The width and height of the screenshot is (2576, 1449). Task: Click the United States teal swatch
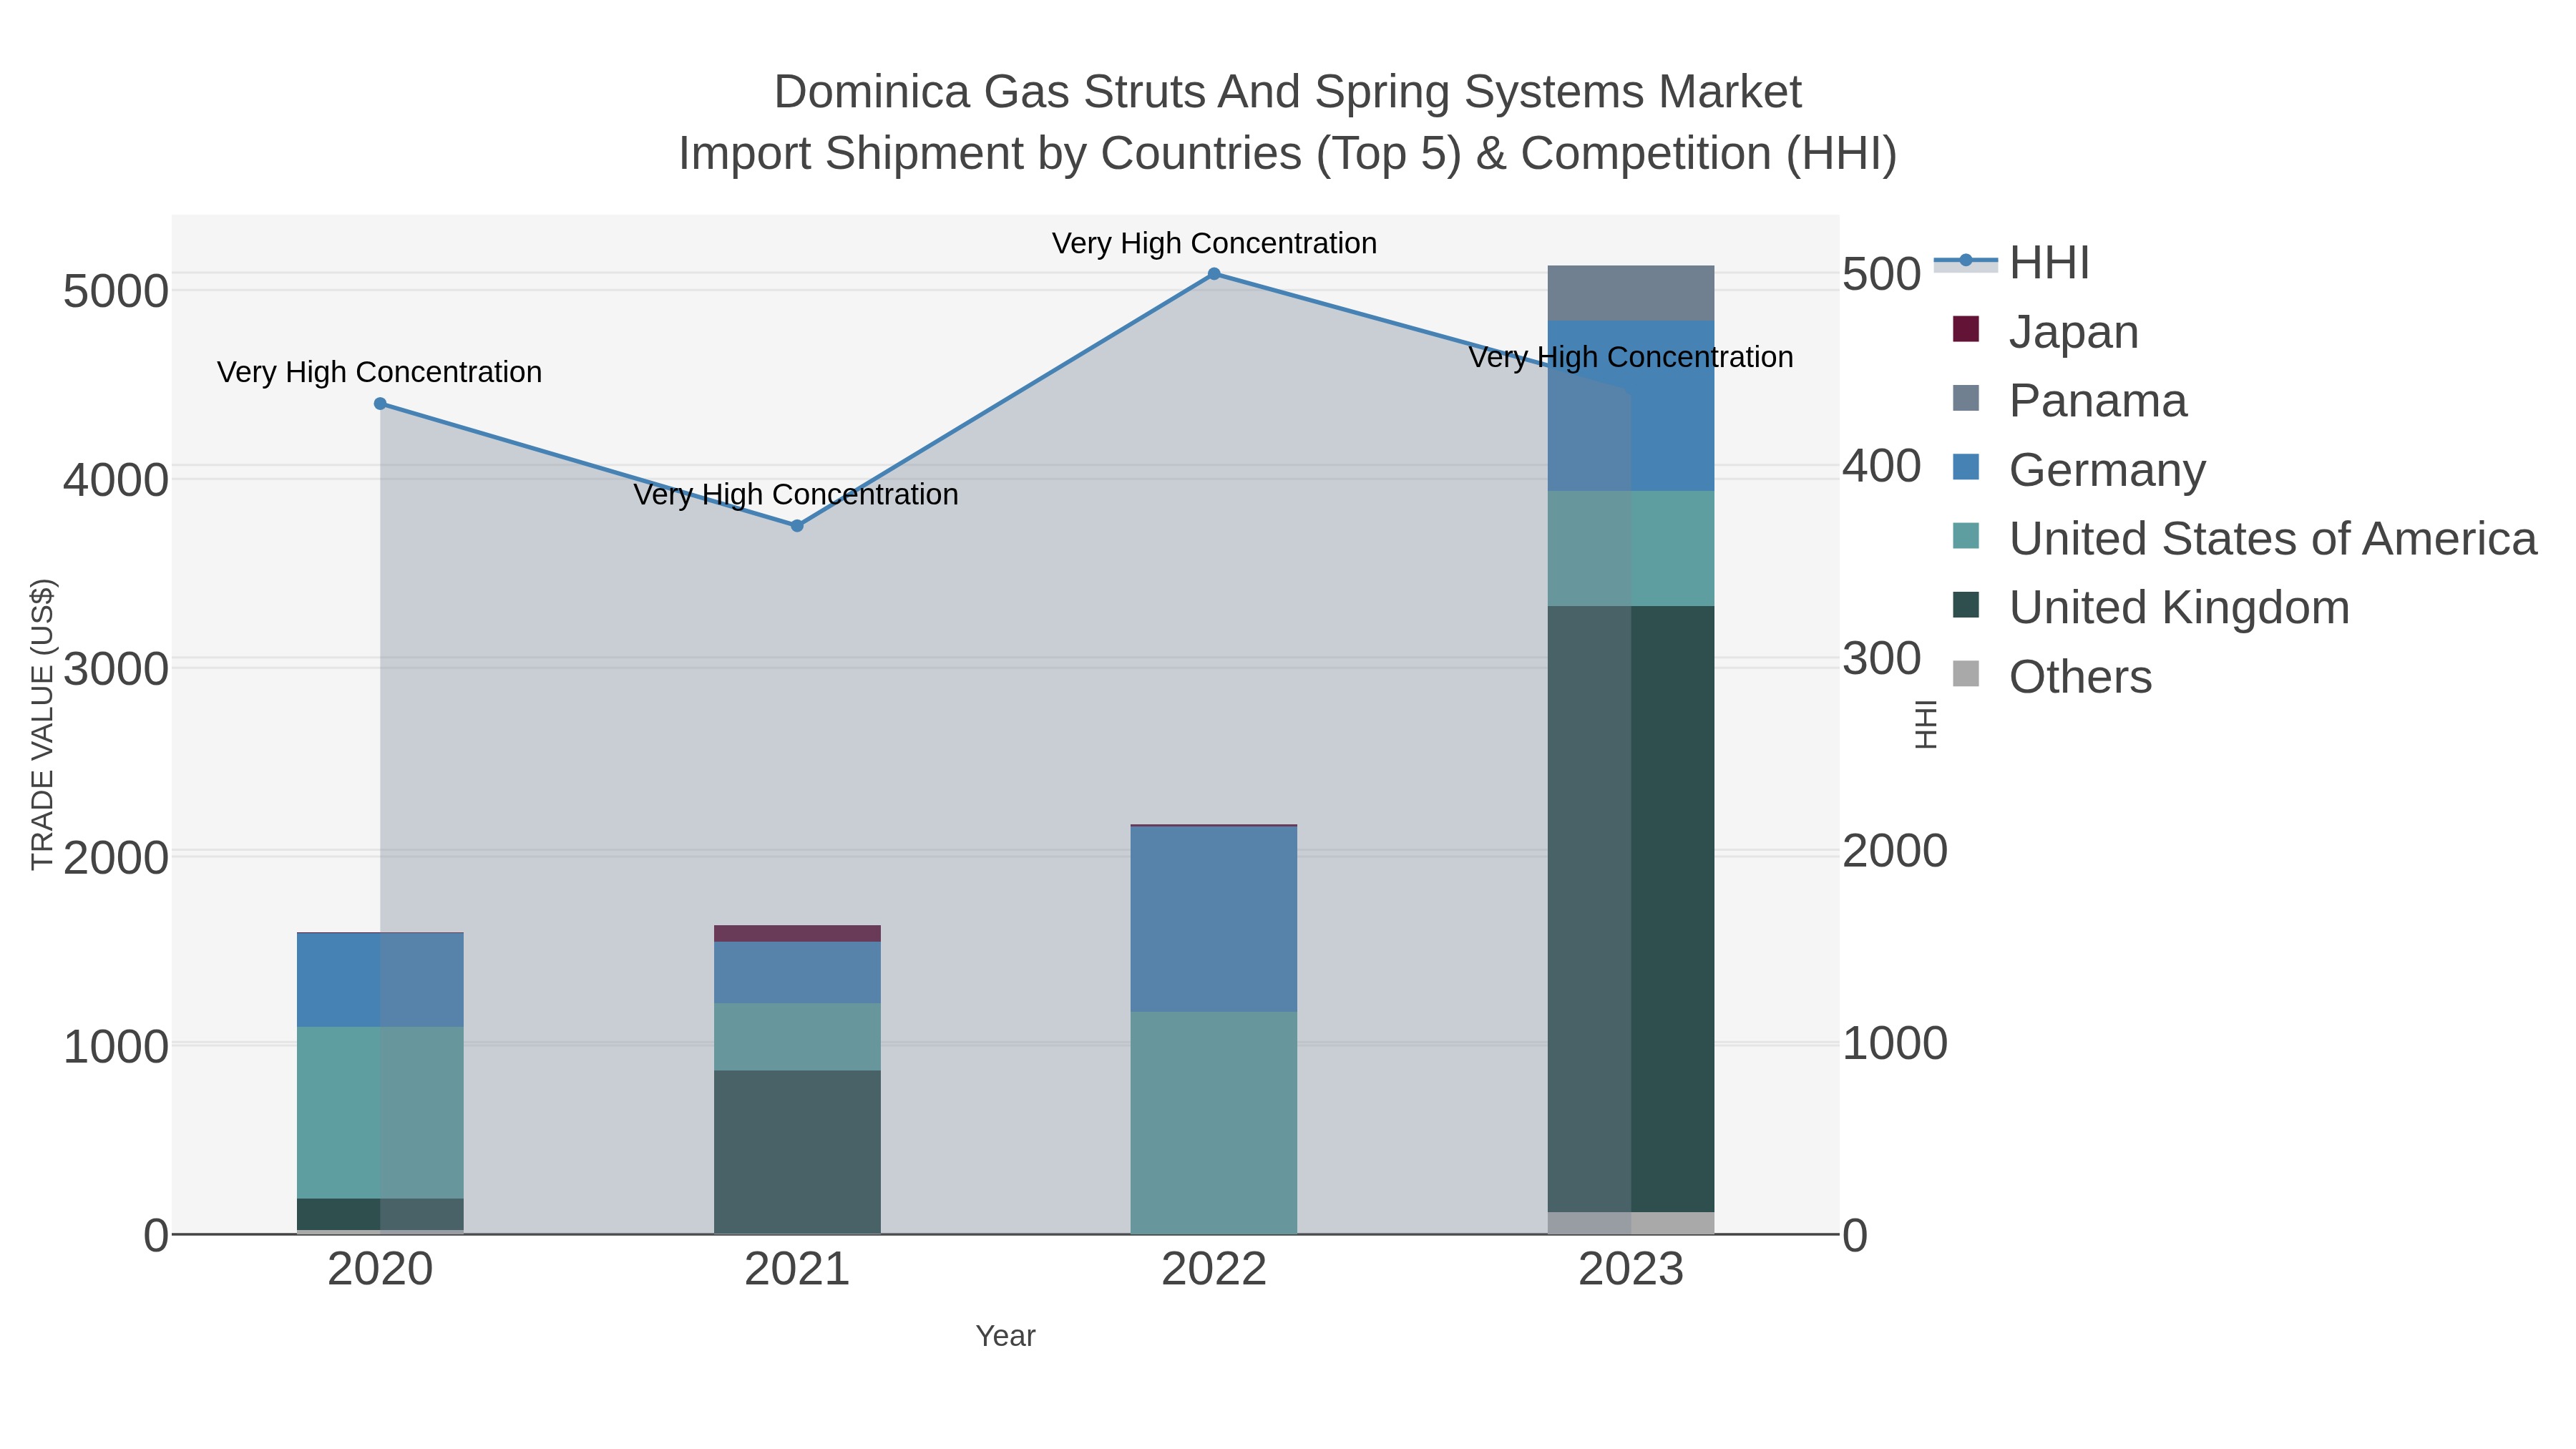coord(1966,536)
